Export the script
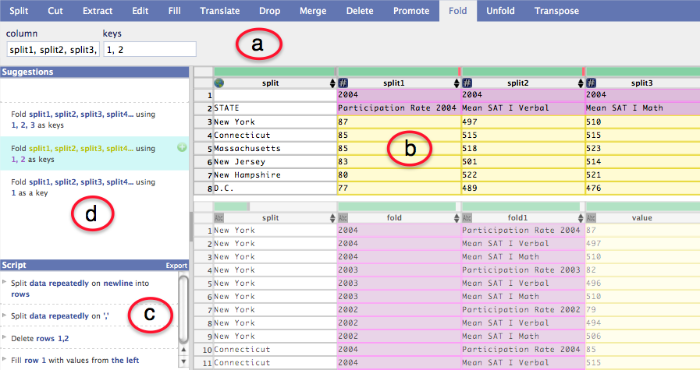Screen dimensions: 700x370 [176, 266]
